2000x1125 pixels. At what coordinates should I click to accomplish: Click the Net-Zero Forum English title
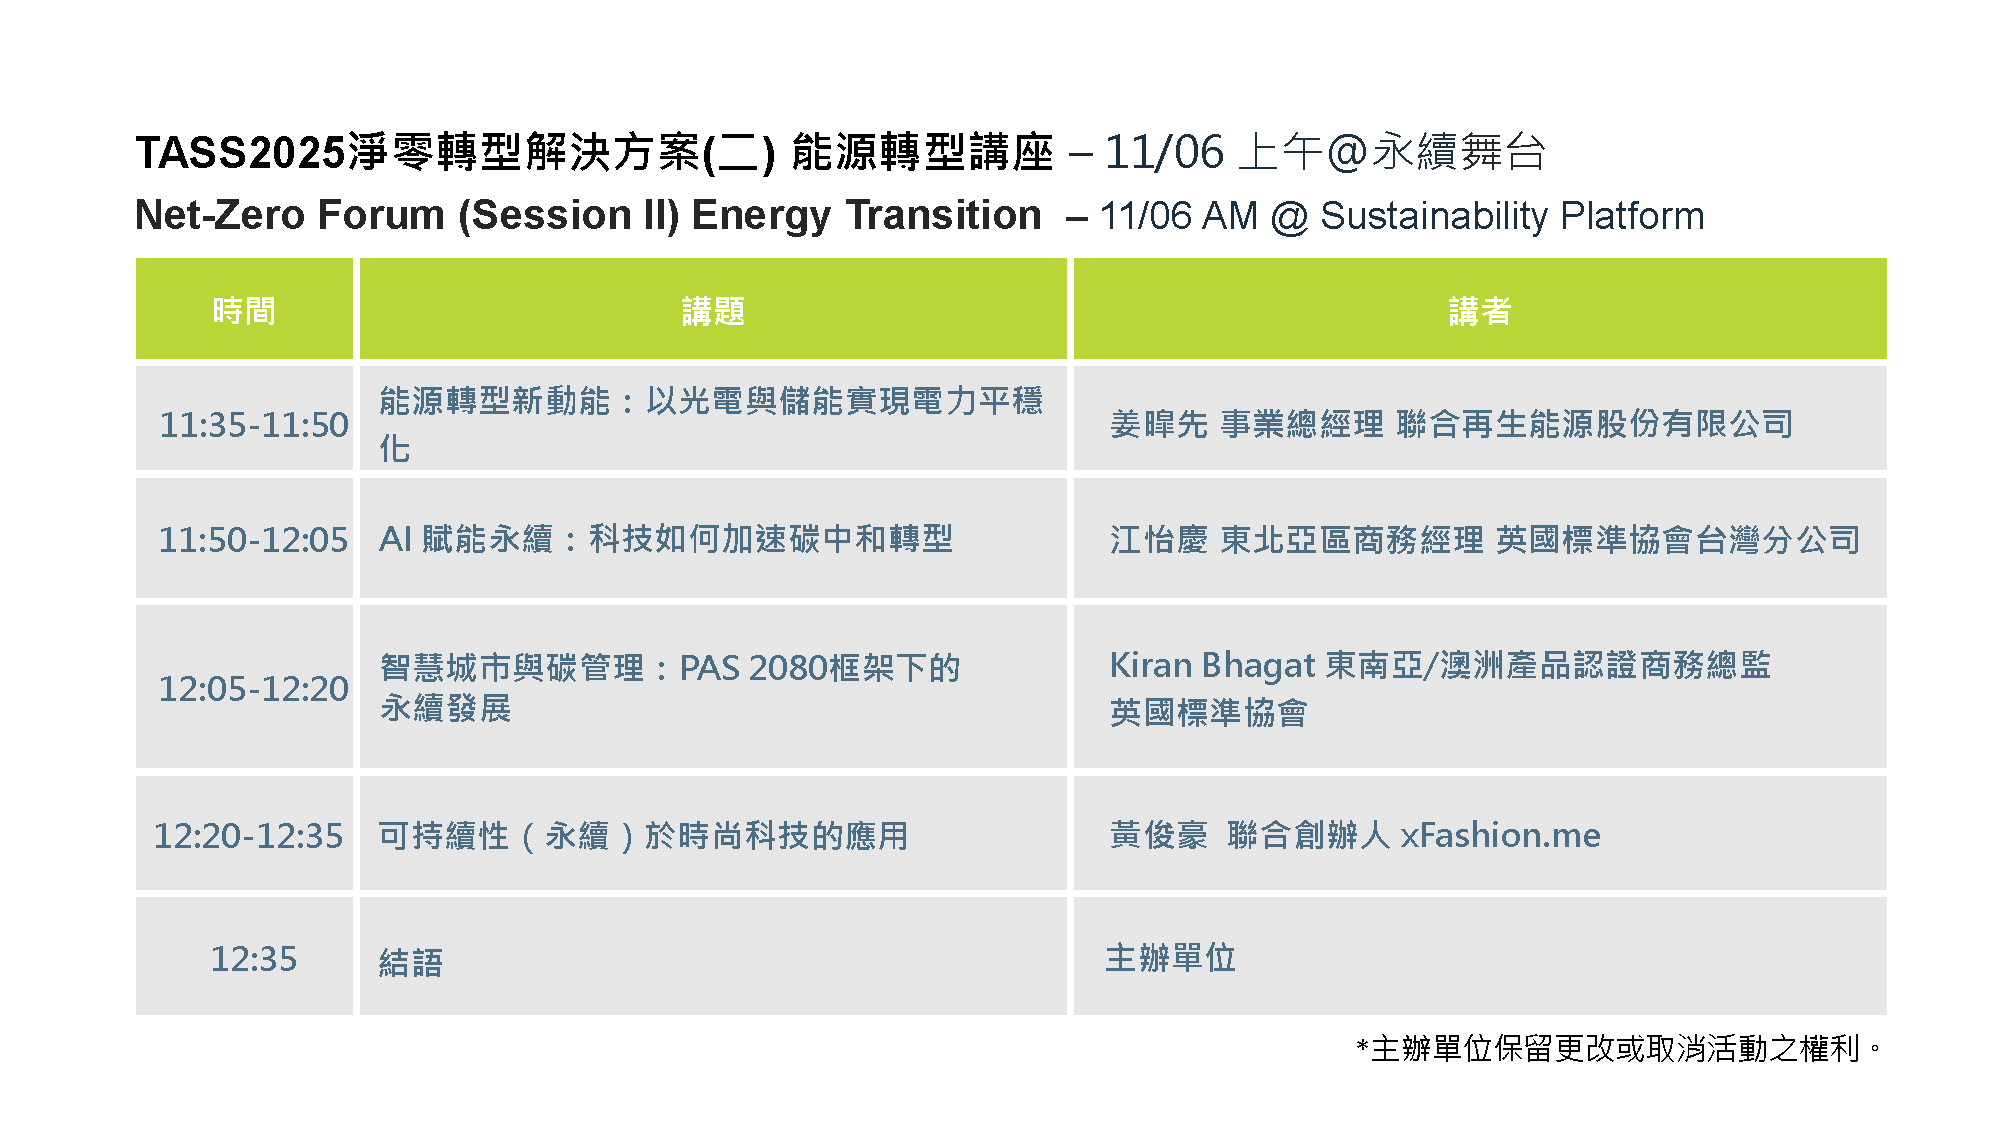click(x=588, y=215)
